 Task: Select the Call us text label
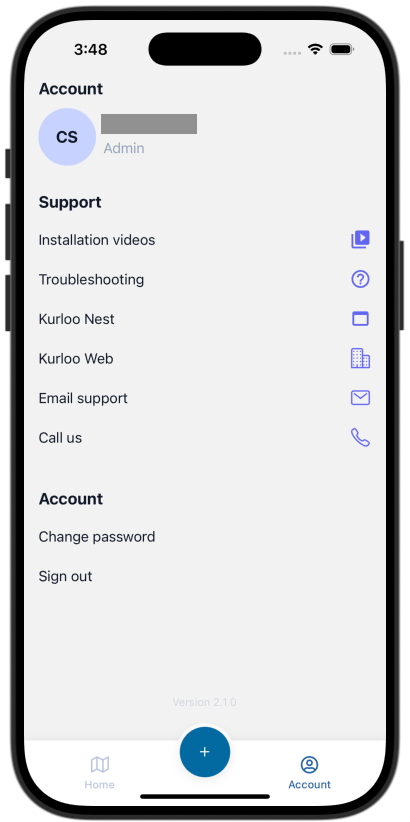[60, 438]
